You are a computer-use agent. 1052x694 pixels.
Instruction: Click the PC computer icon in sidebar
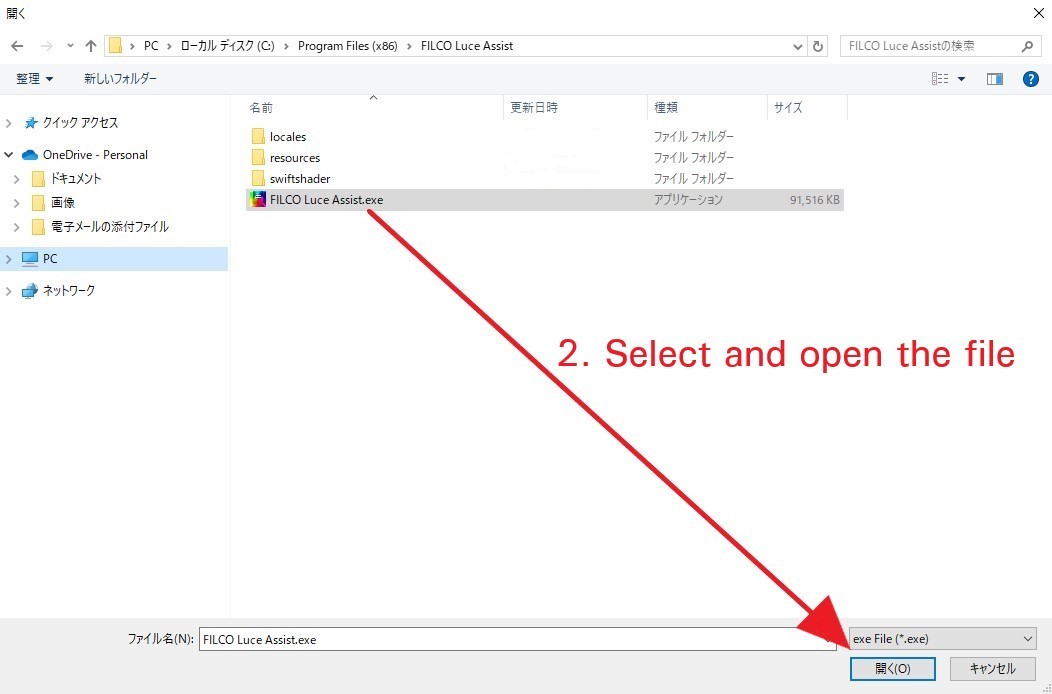[x=30, y=259]
